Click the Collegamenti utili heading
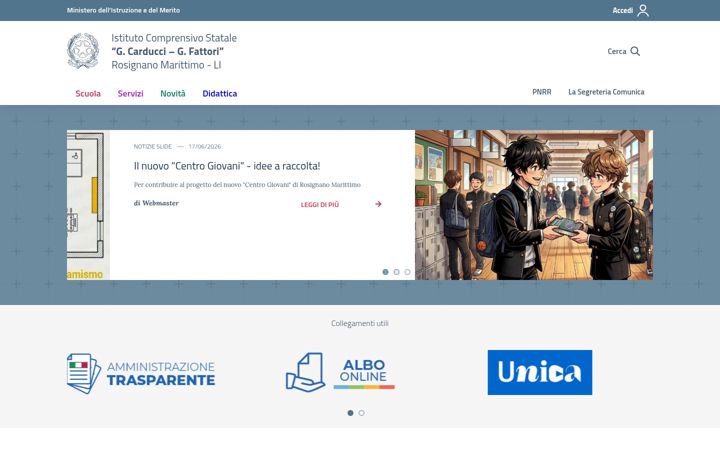This screenshot has height=450, width=720. (x=360, y=323)
